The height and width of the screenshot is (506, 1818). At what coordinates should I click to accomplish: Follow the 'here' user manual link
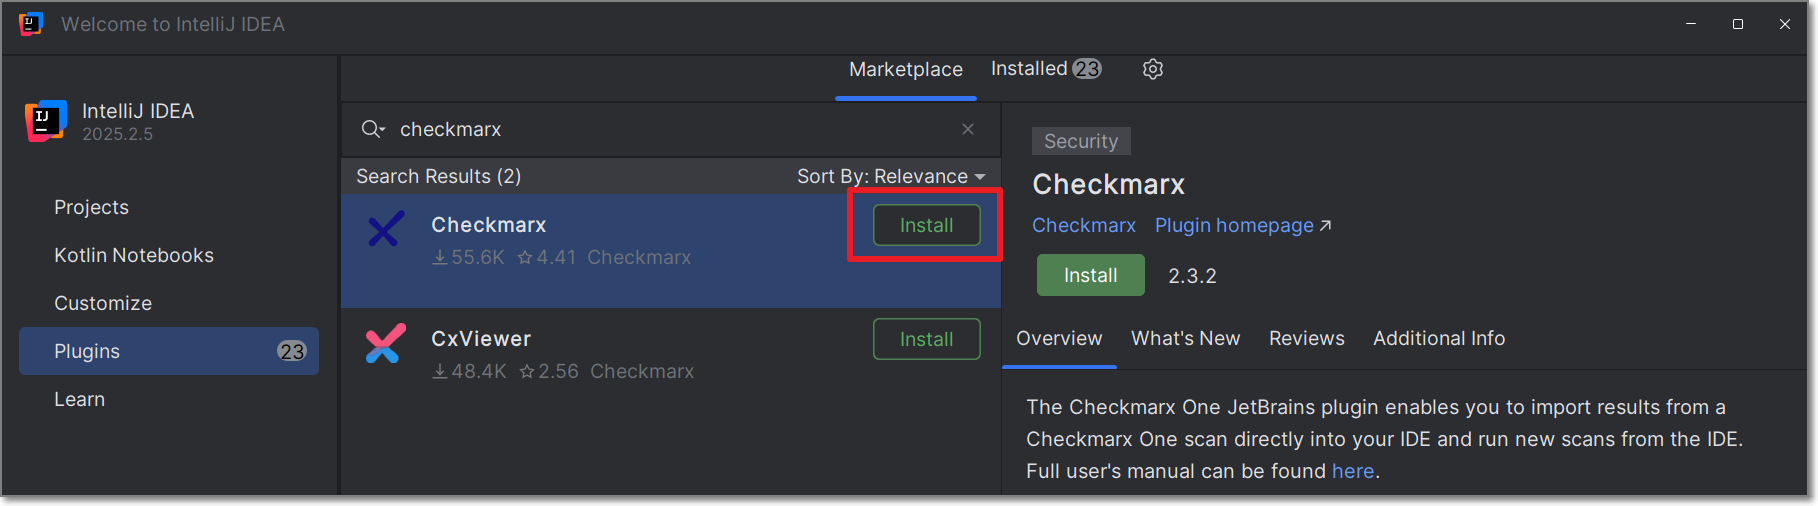[1353, 471]
